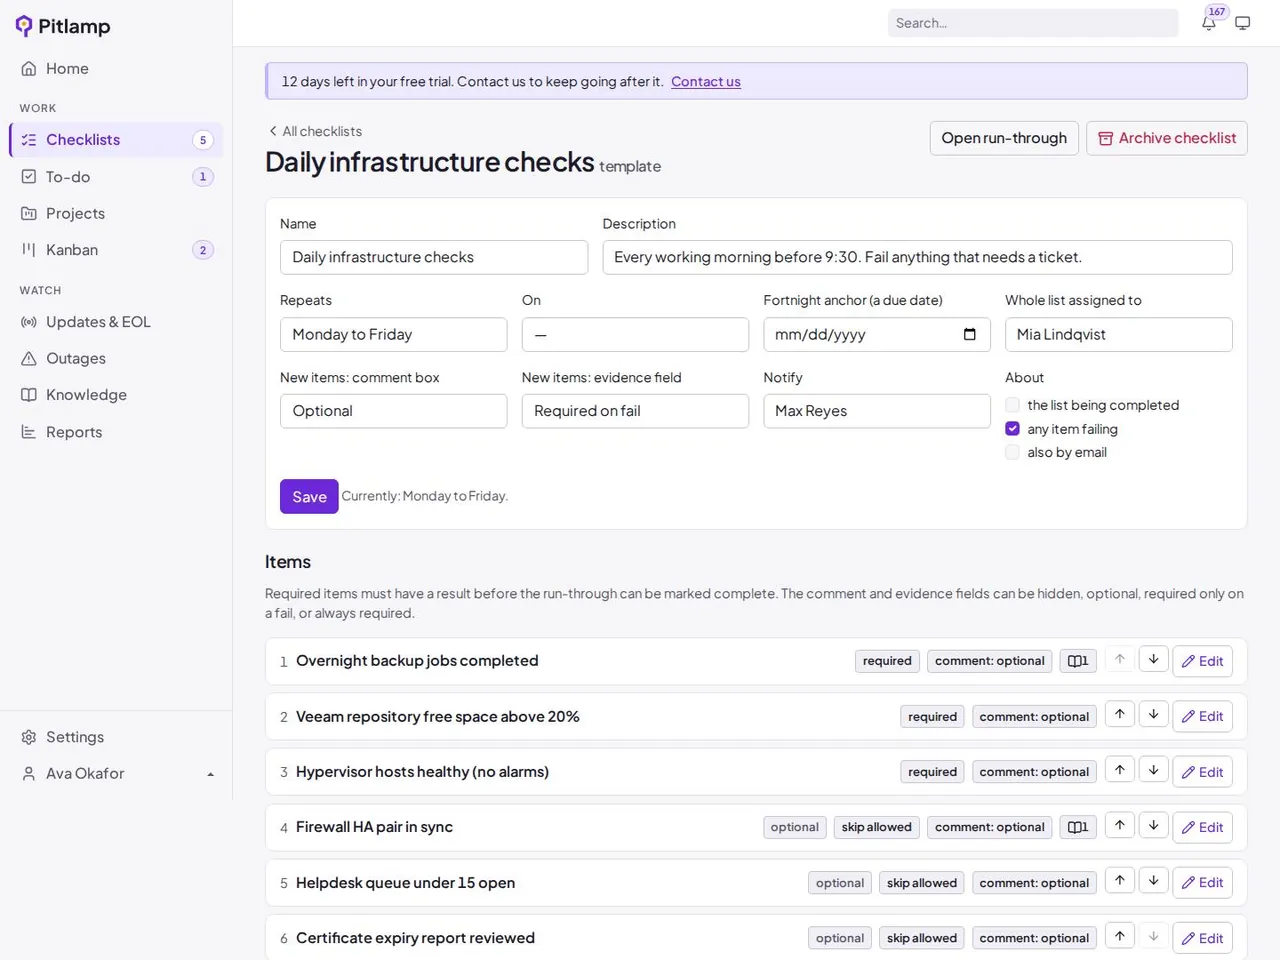Click Open run-through button
This screenshot has width=1280, height=960.
point(1004,138)
